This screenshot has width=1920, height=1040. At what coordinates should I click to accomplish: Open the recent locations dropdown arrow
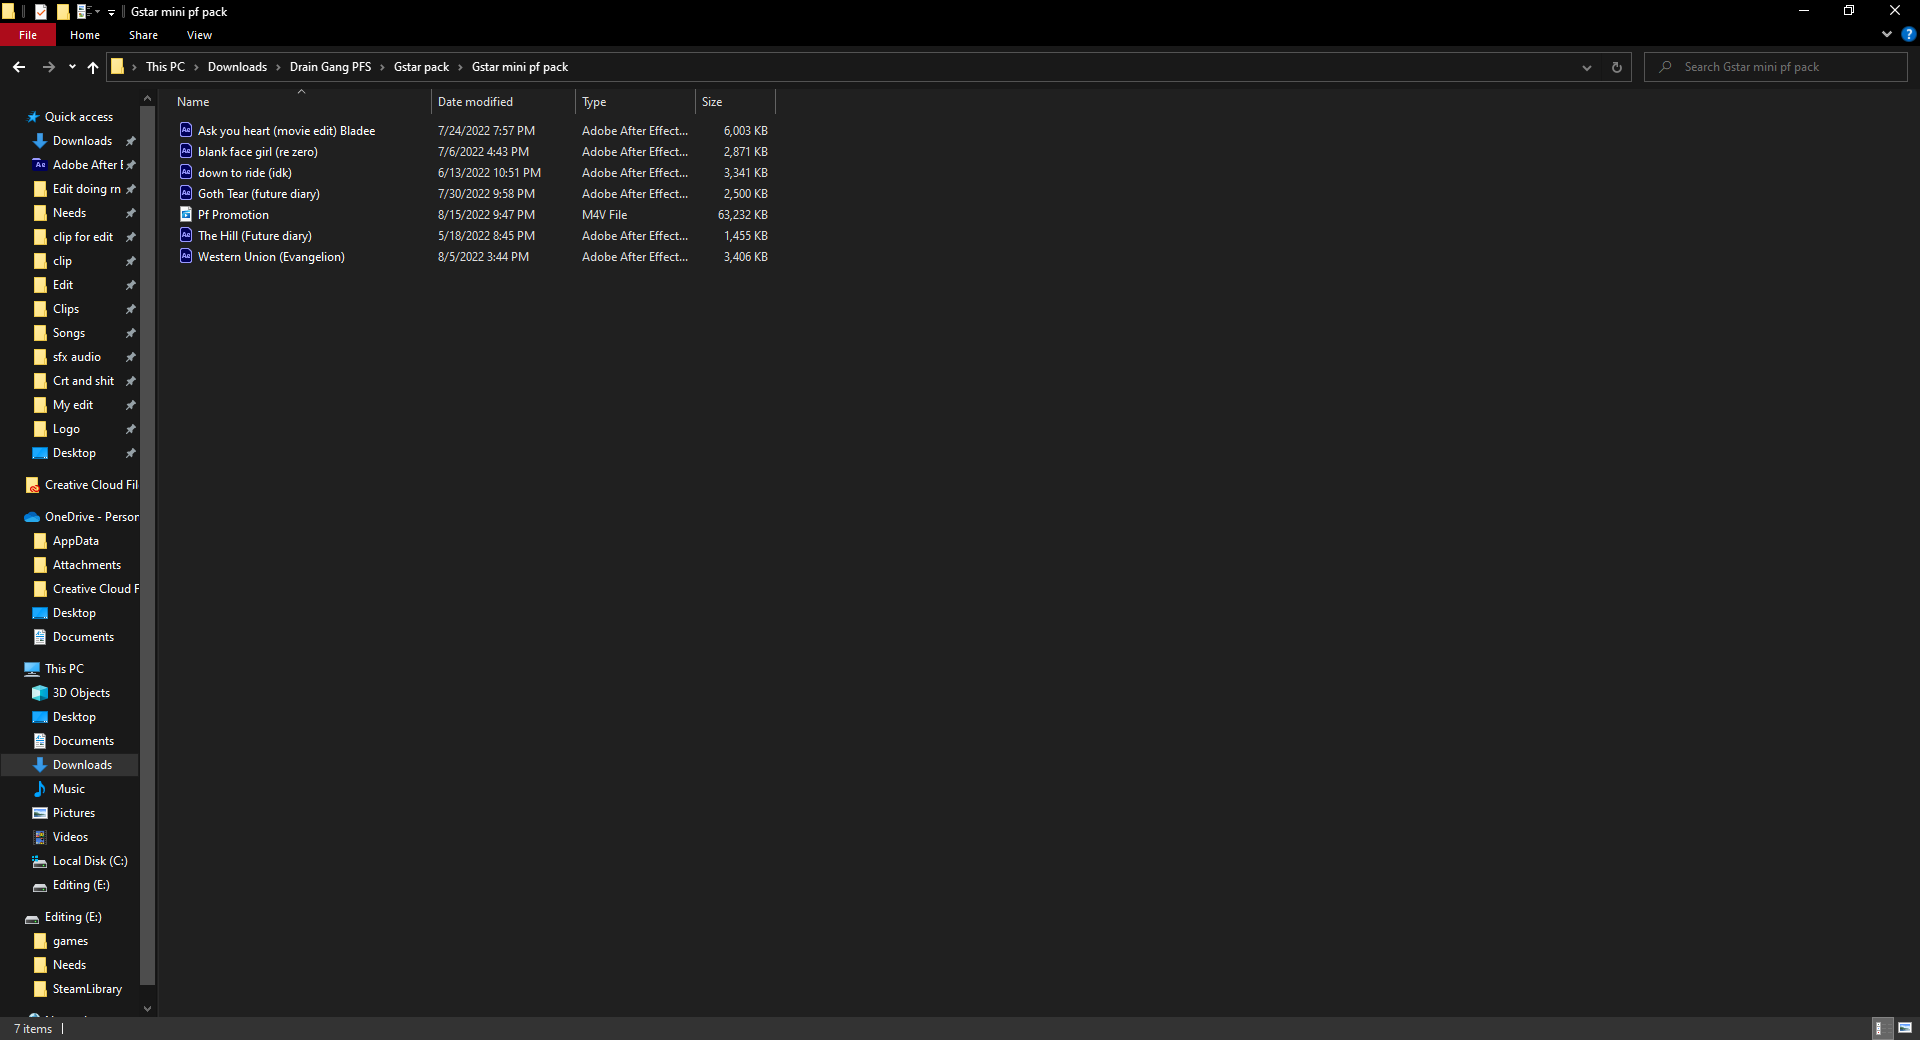[72, 67]
